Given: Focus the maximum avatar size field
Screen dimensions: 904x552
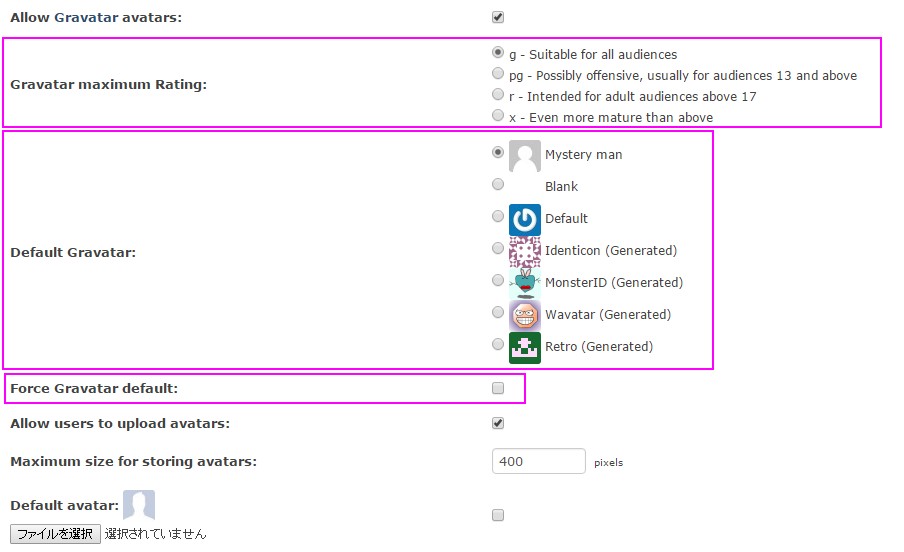Looking at the screenshot, I should point(538,461).
